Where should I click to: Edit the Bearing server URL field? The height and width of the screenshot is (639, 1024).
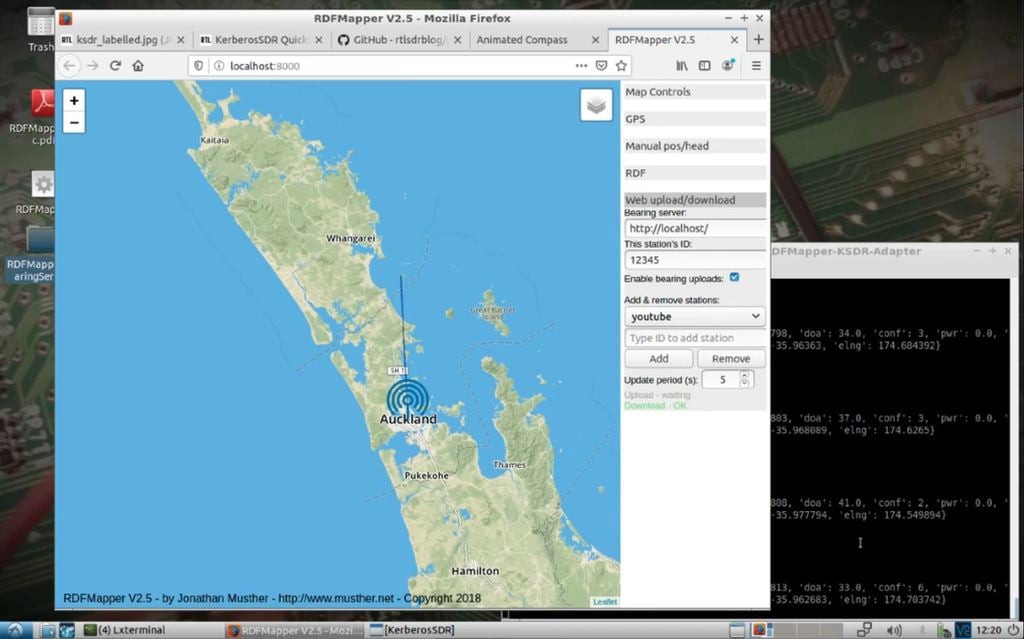(x=695, y=228)
